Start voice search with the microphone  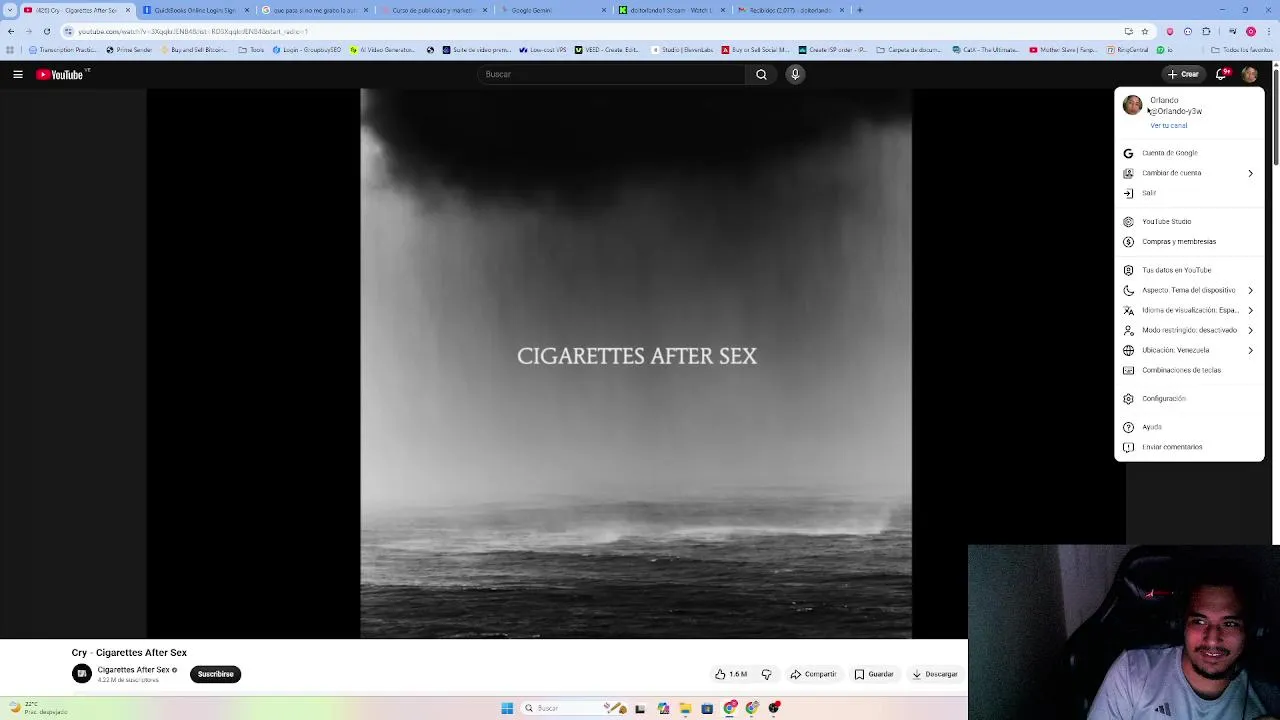tap(795, 74)
